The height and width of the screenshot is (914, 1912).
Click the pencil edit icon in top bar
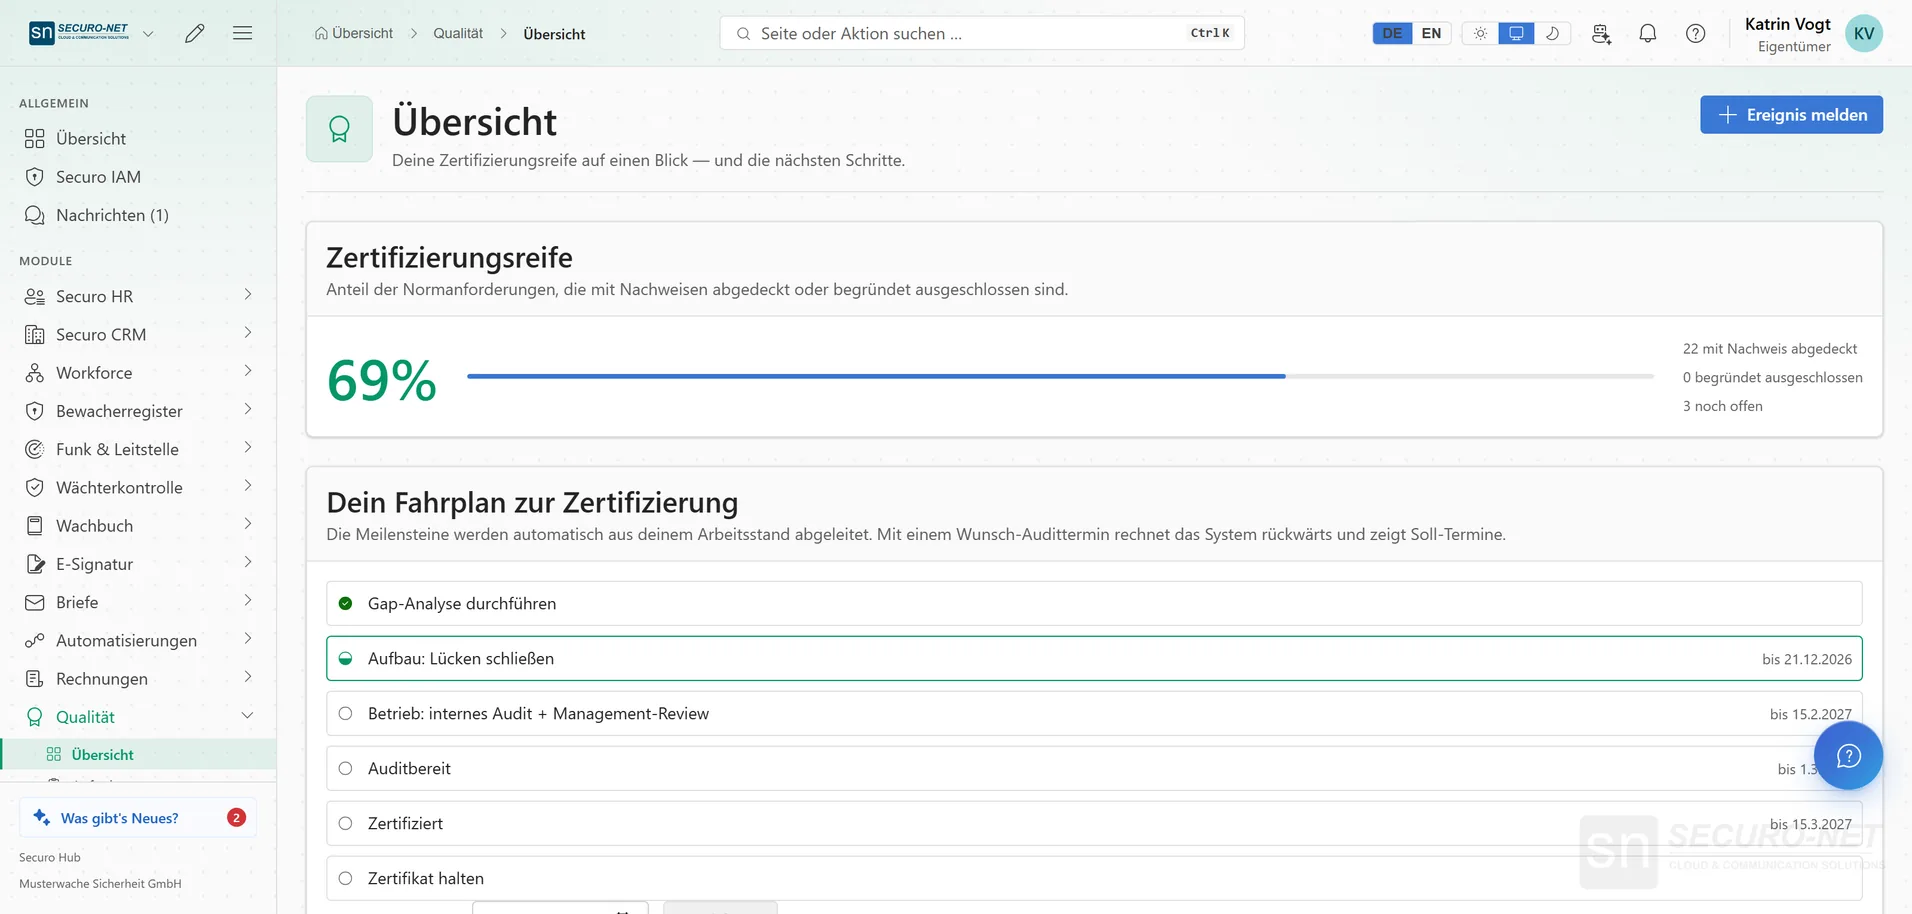[195, 33]
